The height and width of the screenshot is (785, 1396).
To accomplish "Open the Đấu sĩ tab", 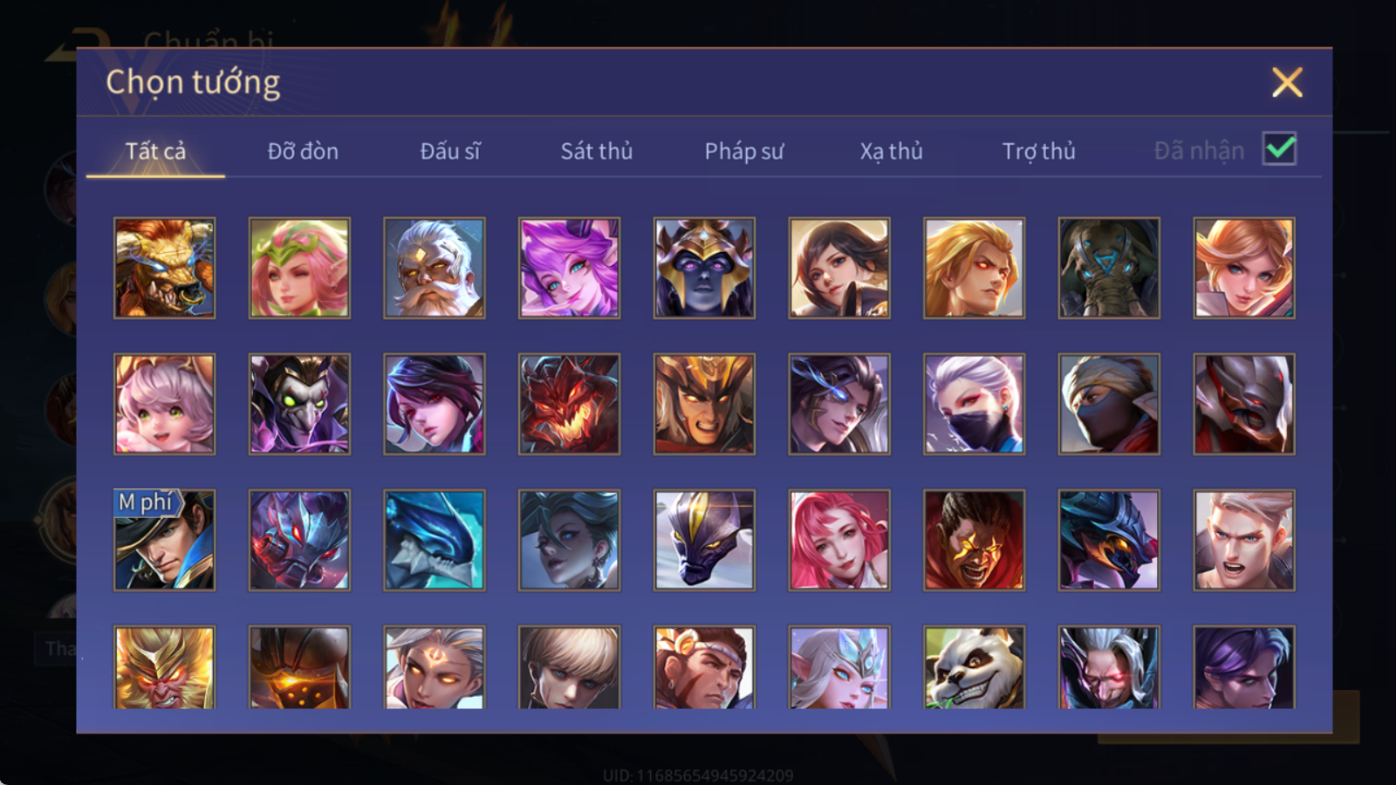I will point(450,151).
